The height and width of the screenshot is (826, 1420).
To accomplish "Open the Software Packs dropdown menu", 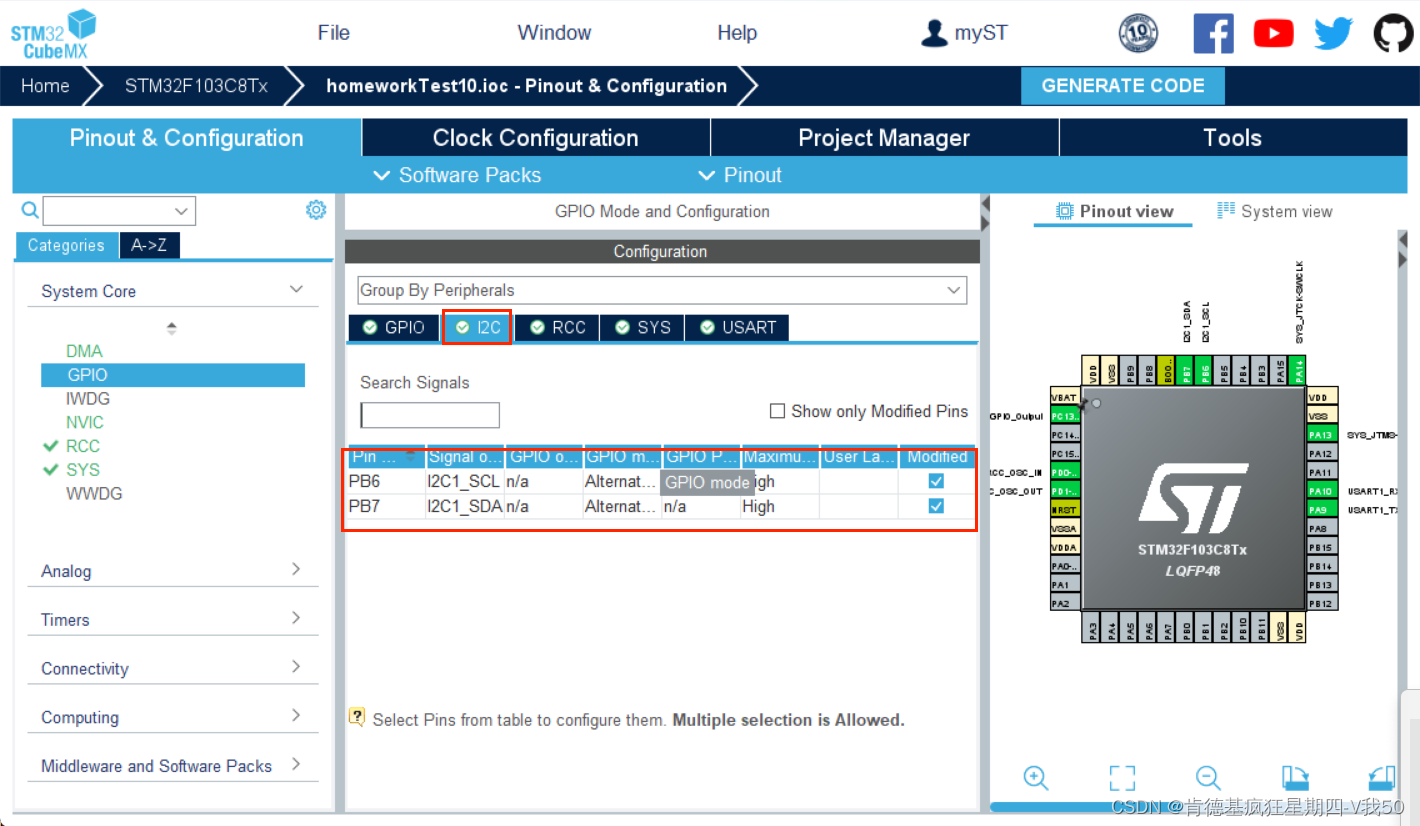I will point(457,175).
